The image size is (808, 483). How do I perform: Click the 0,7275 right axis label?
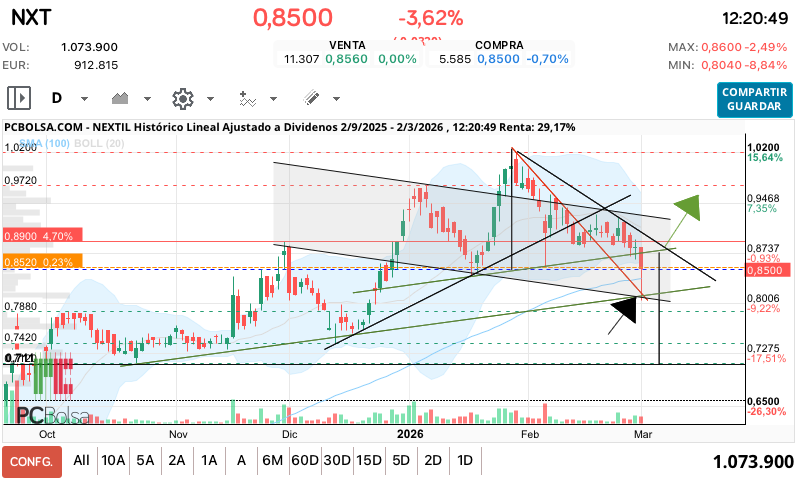coord(763,348)
